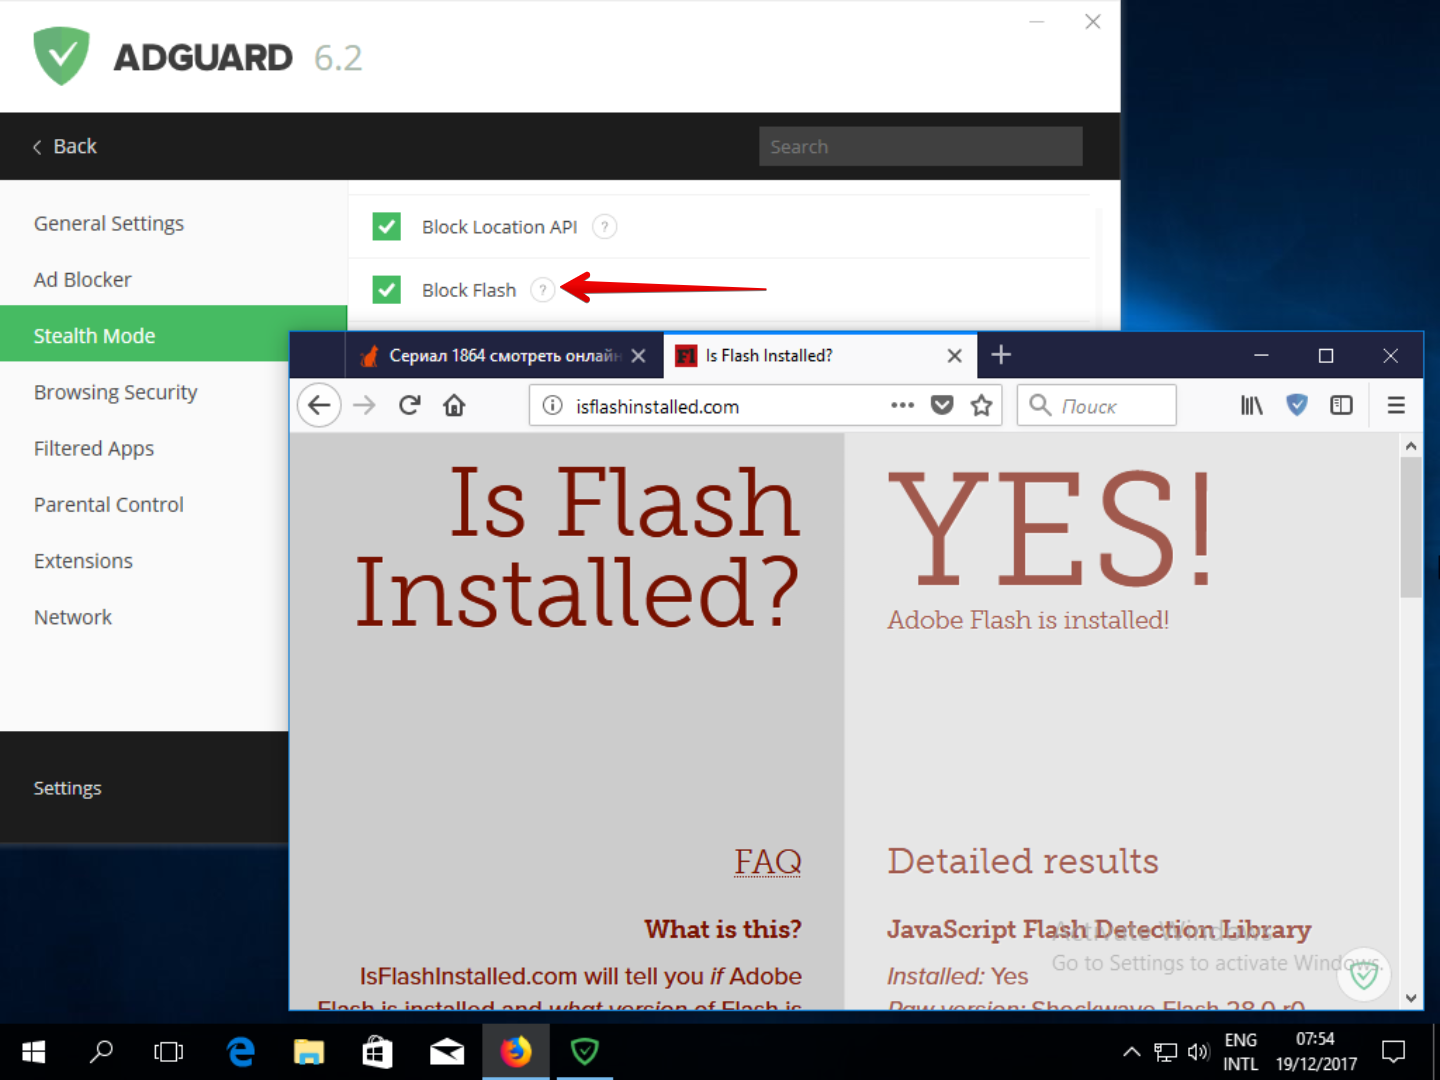
Task: Open the FAQ link on the page
Action: 768,861
